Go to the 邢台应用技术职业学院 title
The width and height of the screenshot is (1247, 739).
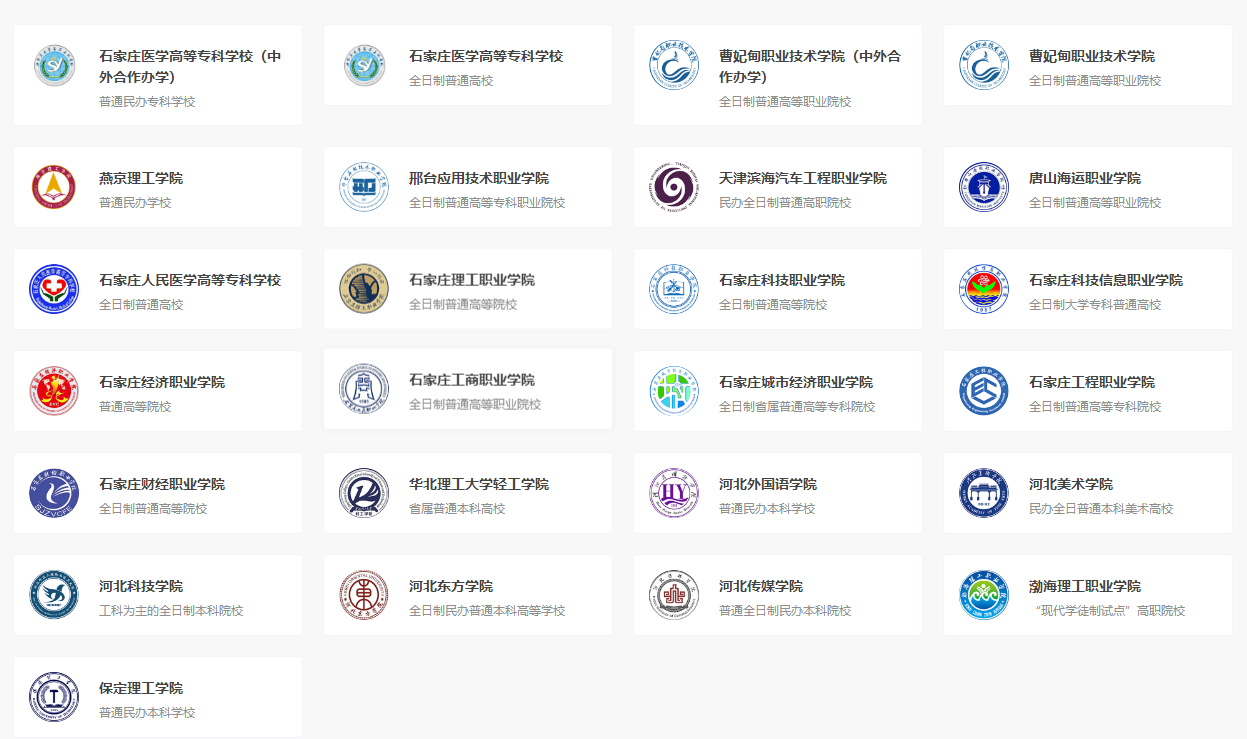479,178
